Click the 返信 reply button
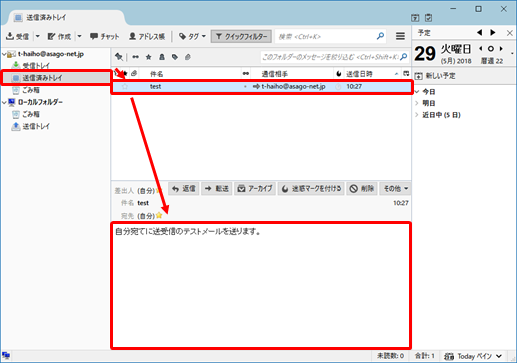517x363 pixels. 184,189
